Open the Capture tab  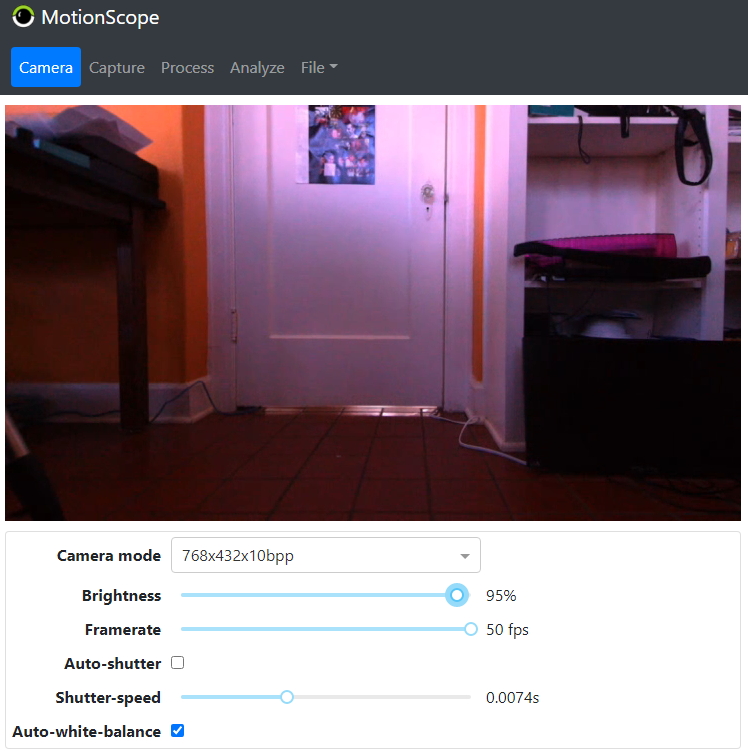pyautogui.click(x=117, y=67)
